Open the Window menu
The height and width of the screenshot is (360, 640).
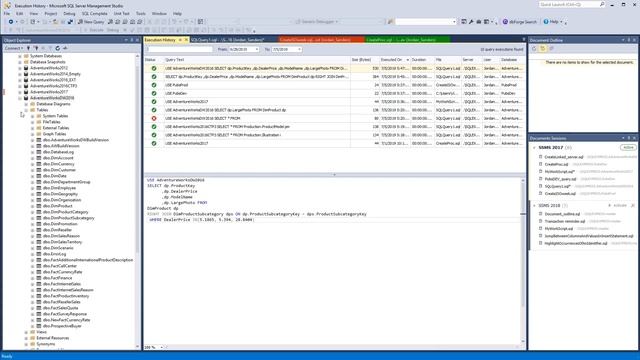(159, 13)
